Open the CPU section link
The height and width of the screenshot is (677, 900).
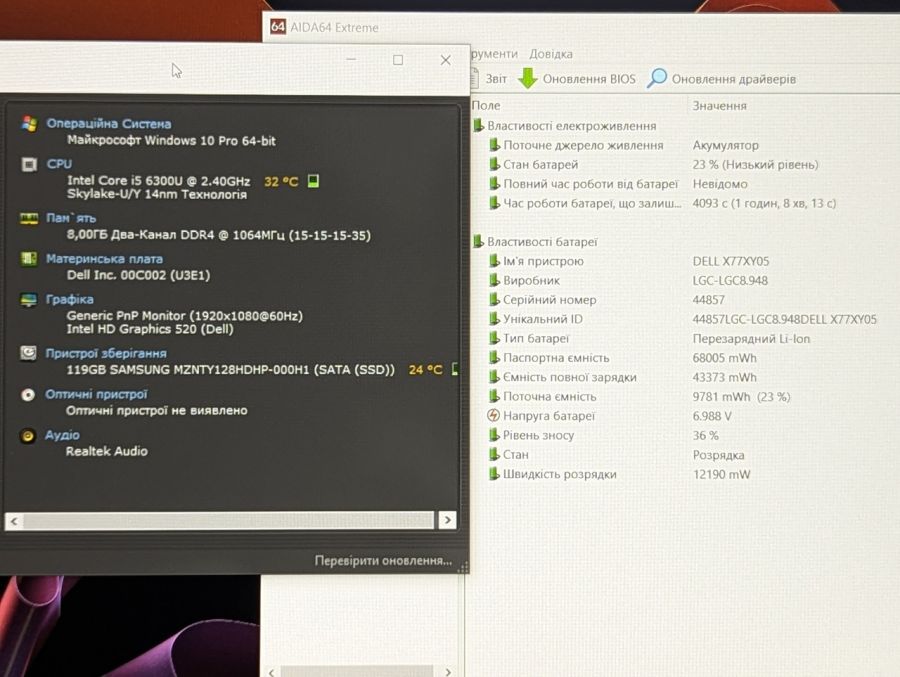coord(59,164)
